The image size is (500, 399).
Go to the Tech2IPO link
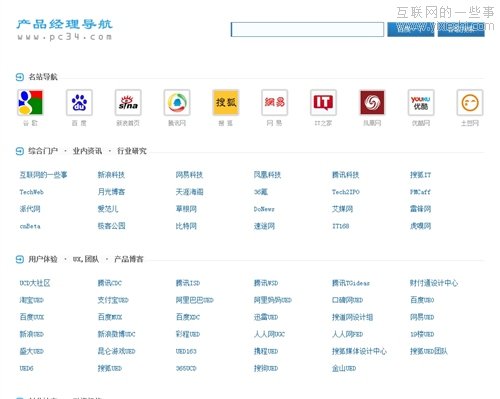coord(346,192)
